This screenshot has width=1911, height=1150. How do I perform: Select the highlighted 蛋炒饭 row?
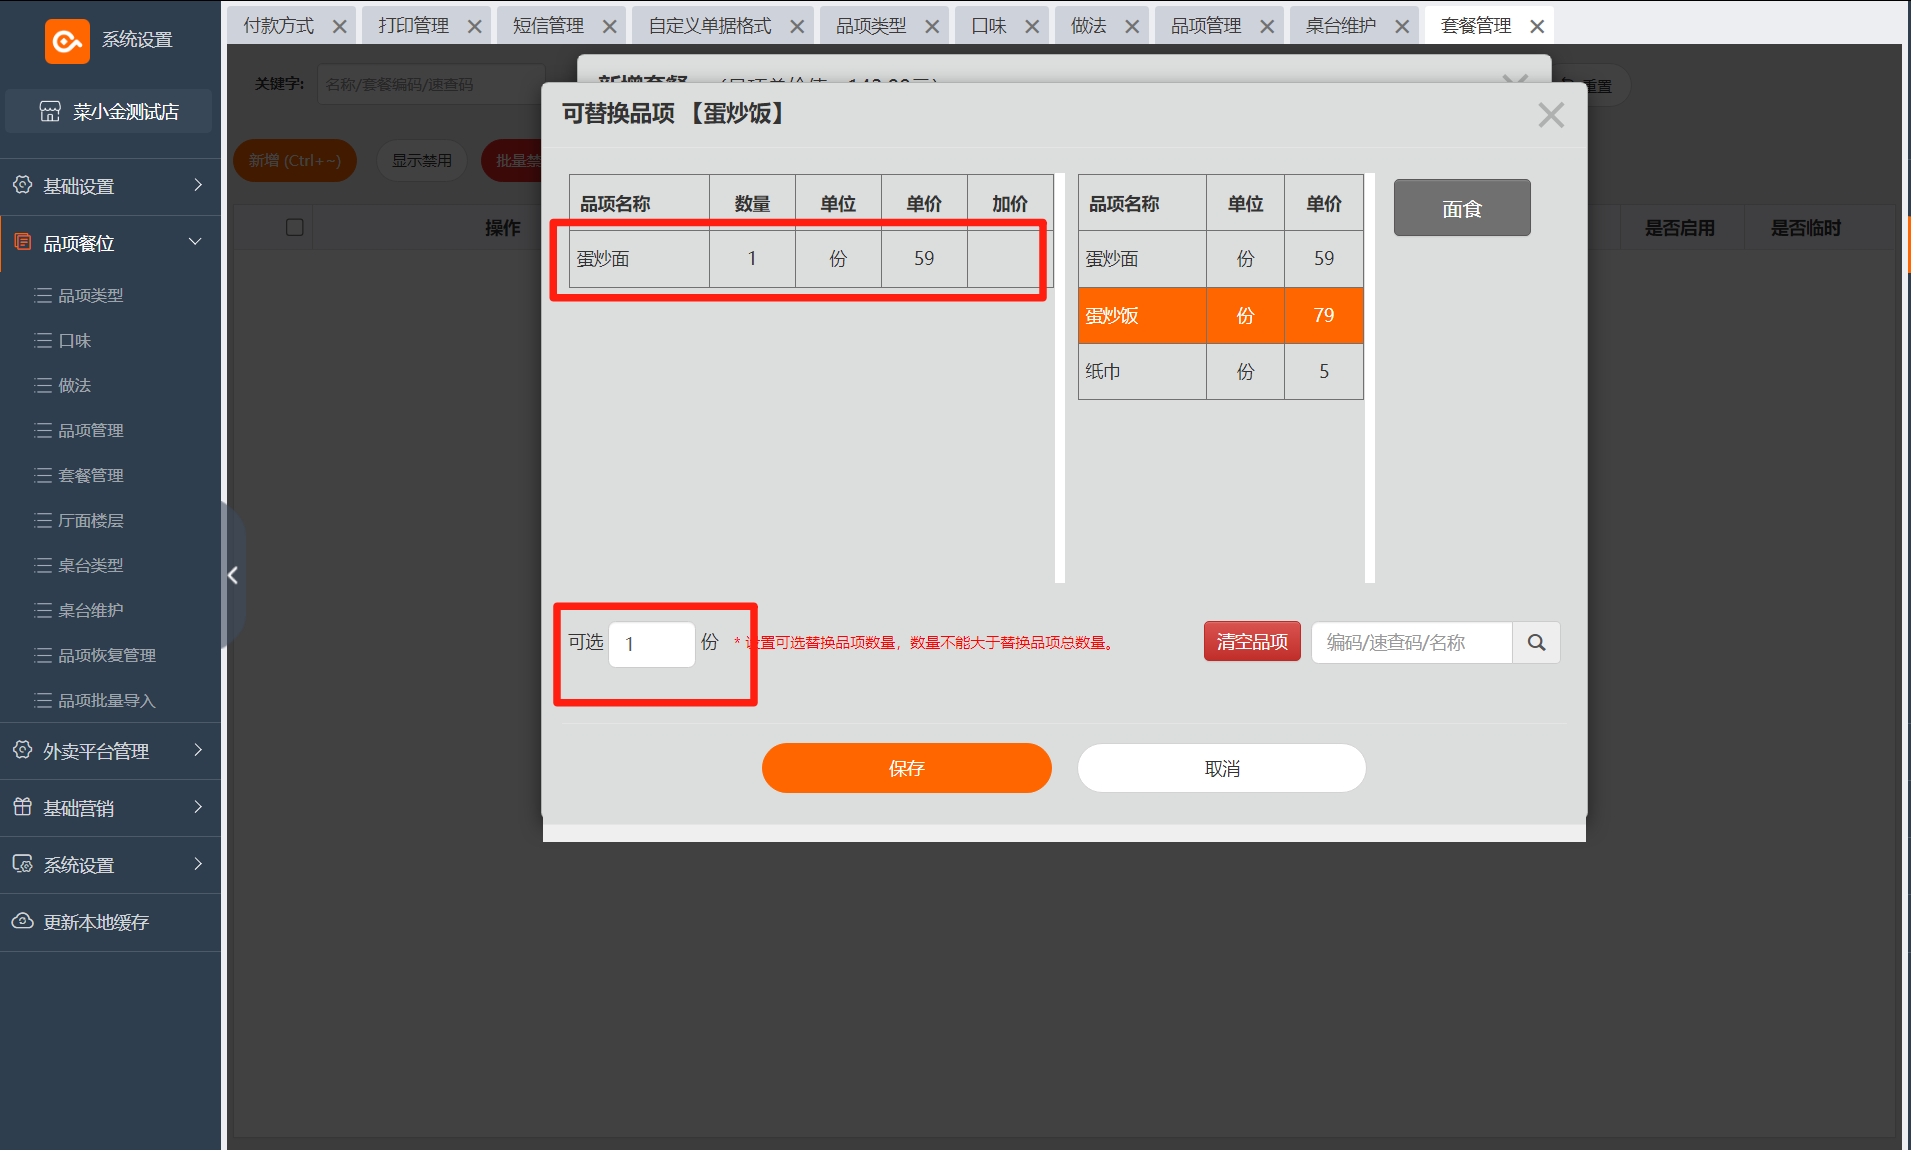tap(1221, 315)
